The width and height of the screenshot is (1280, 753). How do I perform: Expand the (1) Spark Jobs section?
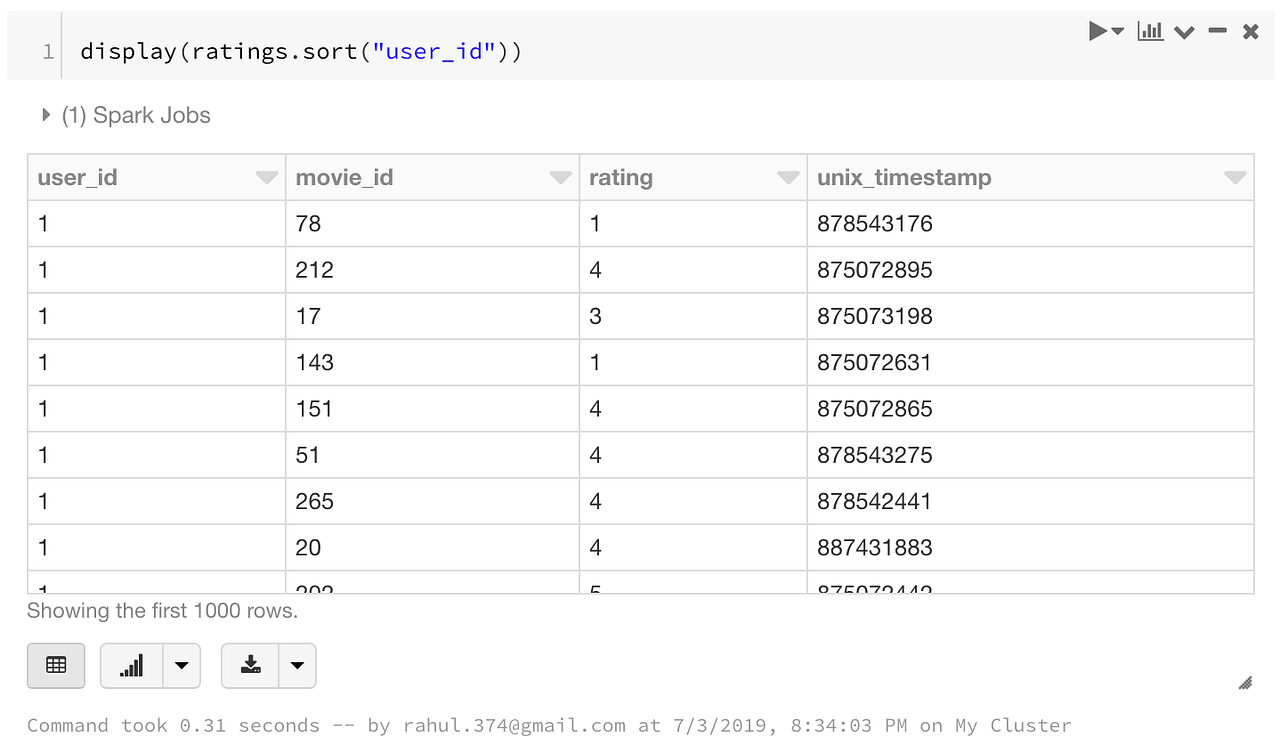click(46, 114)
